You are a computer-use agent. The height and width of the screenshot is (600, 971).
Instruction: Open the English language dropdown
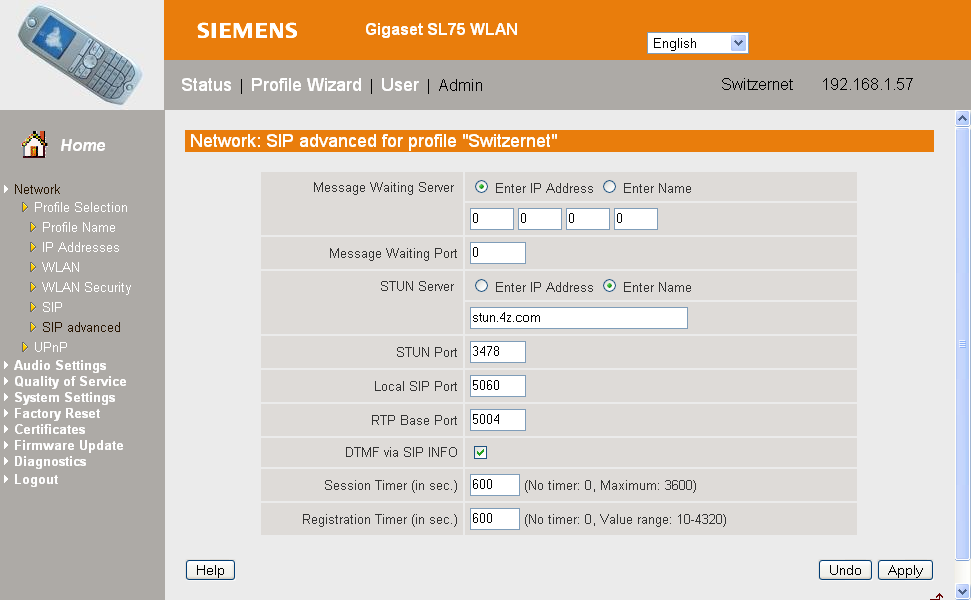[697, 43]
